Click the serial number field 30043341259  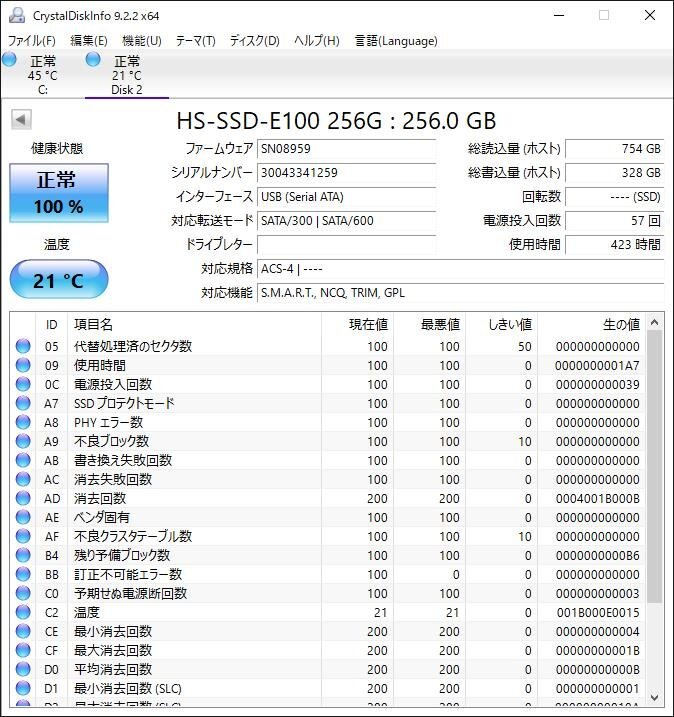point(346,173)
